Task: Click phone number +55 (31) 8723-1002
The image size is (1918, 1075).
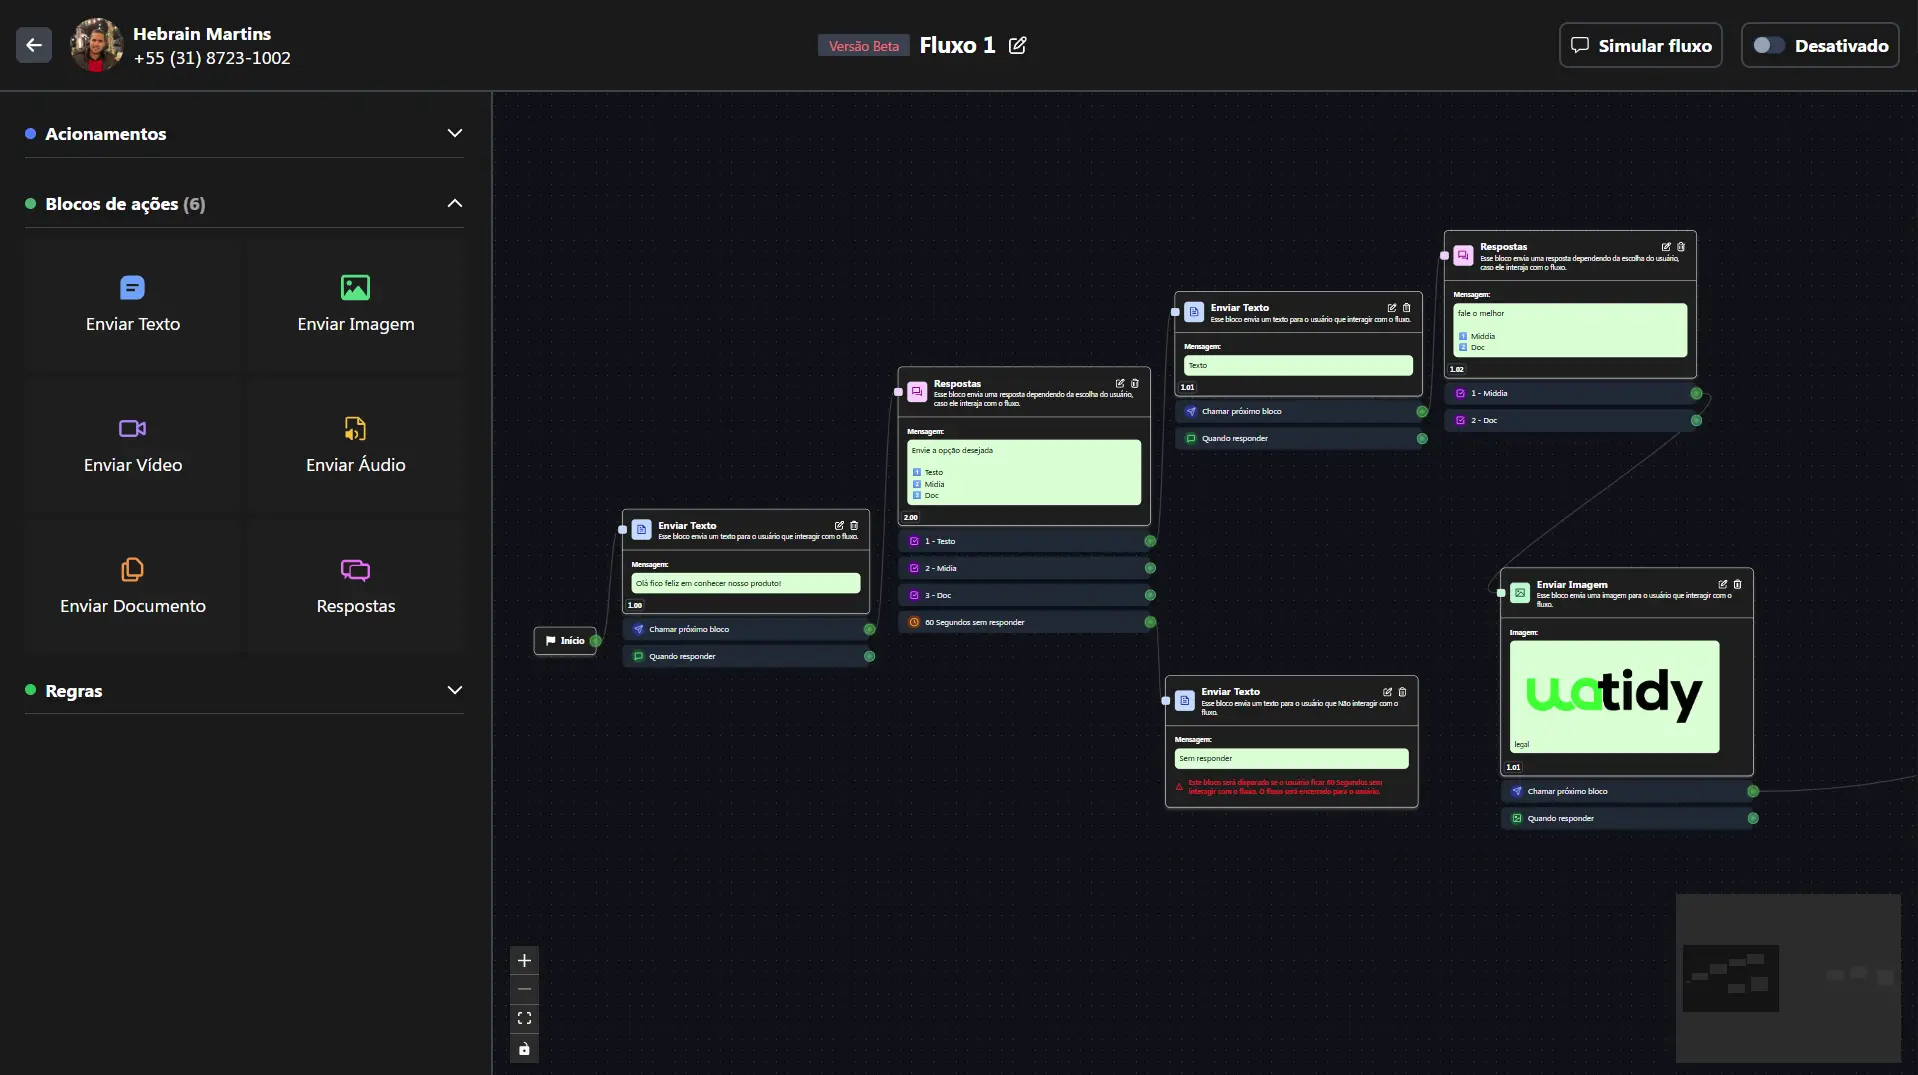Action: 212,58
